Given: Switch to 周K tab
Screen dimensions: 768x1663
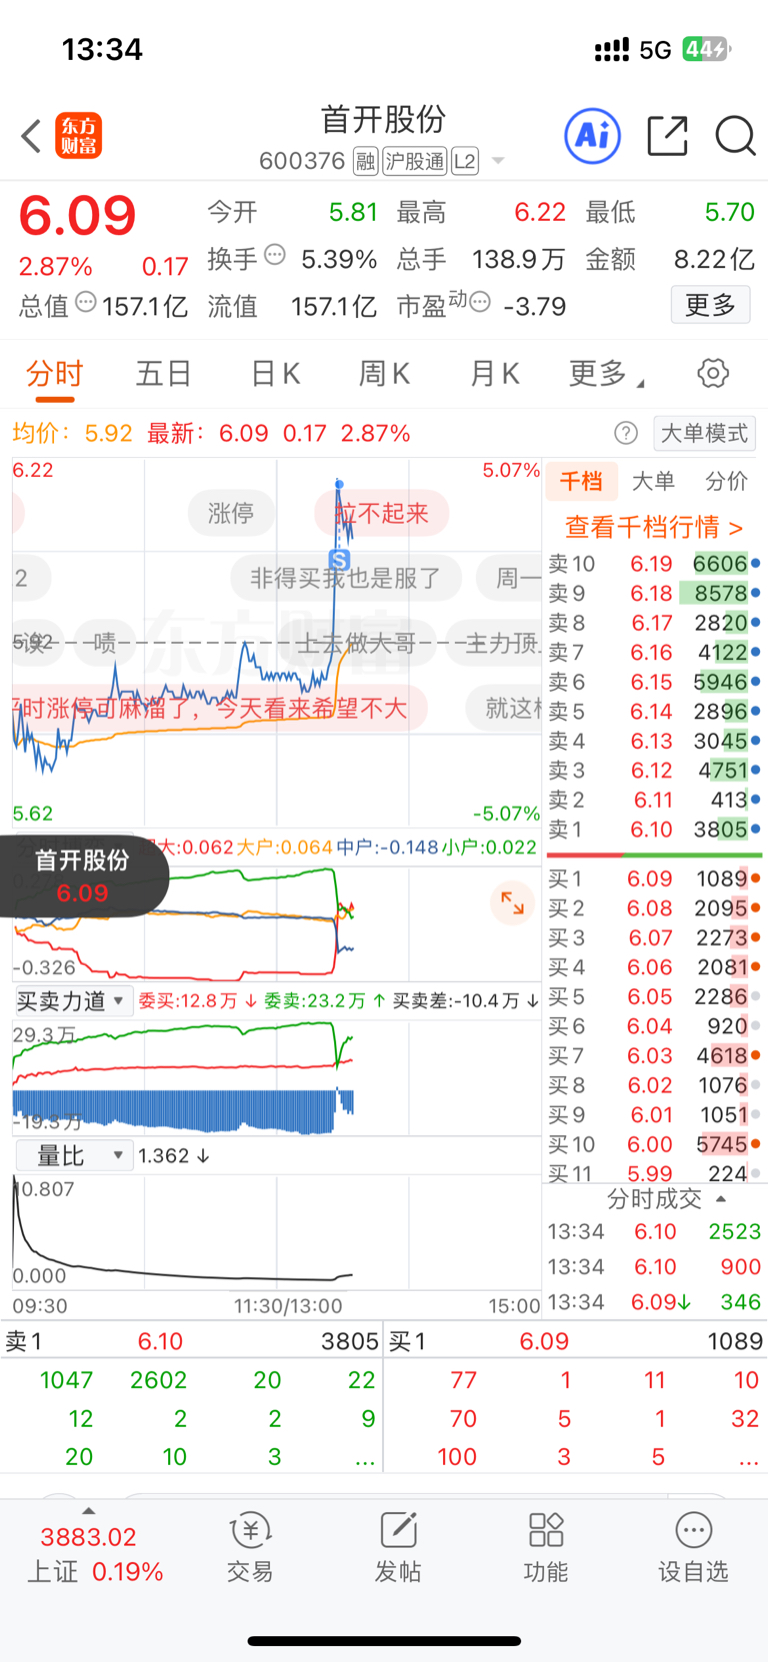Looking at the screenshot, I should (x=385, y=374).
